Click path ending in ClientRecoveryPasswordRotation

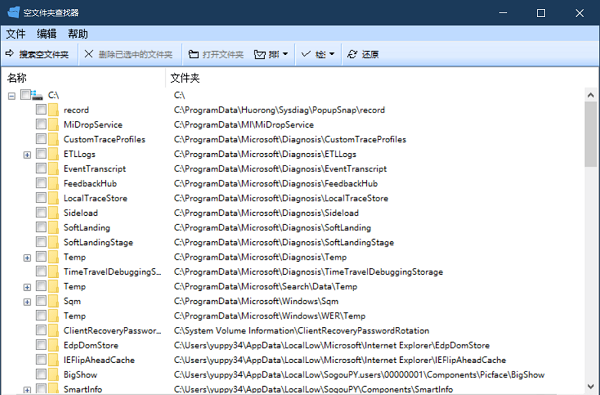[x=302, y=330]
